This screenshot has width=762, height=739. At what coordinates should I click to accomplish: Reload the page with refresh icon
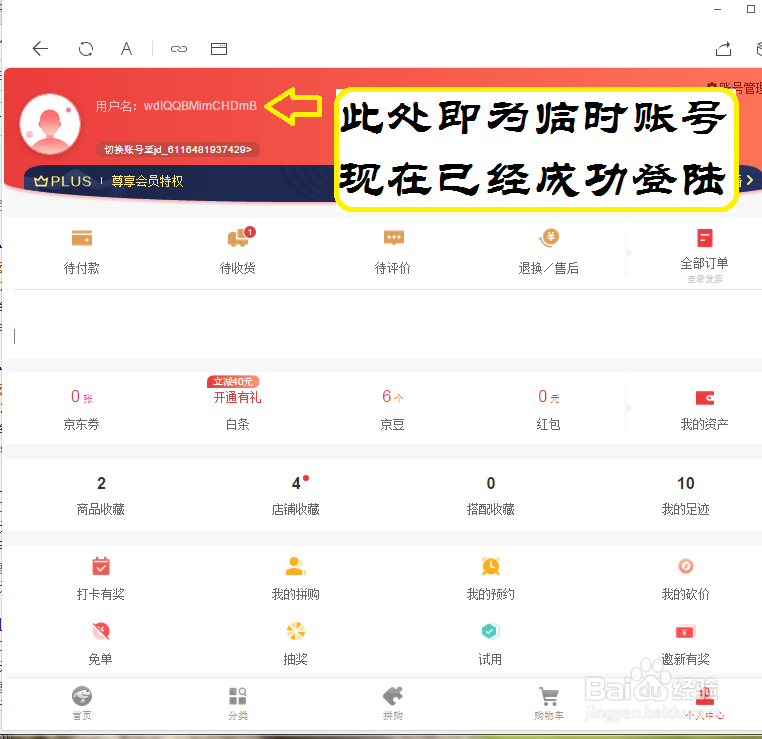[x=86, y=49]
